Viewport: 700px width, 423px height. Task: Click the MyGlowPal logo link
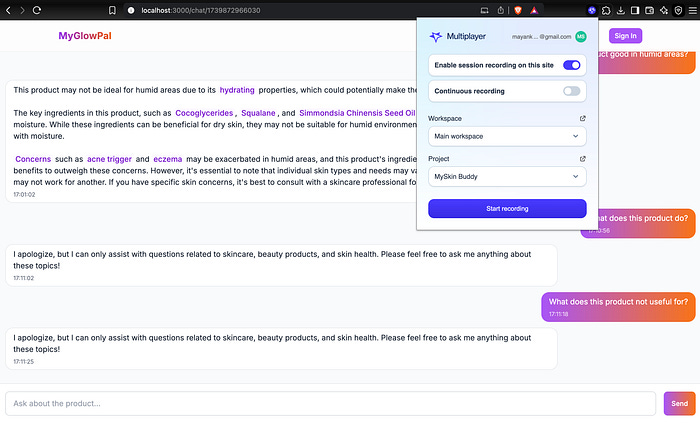[85, 36]
